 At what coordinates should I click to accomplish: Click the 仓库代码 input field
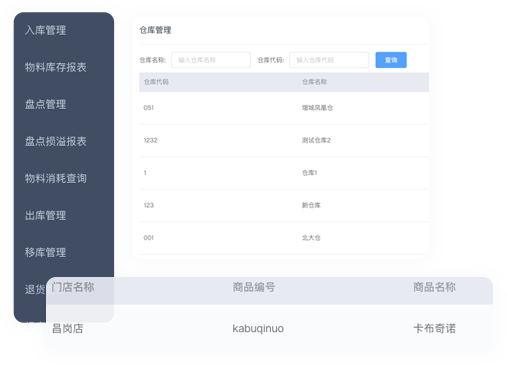(329, 60)
